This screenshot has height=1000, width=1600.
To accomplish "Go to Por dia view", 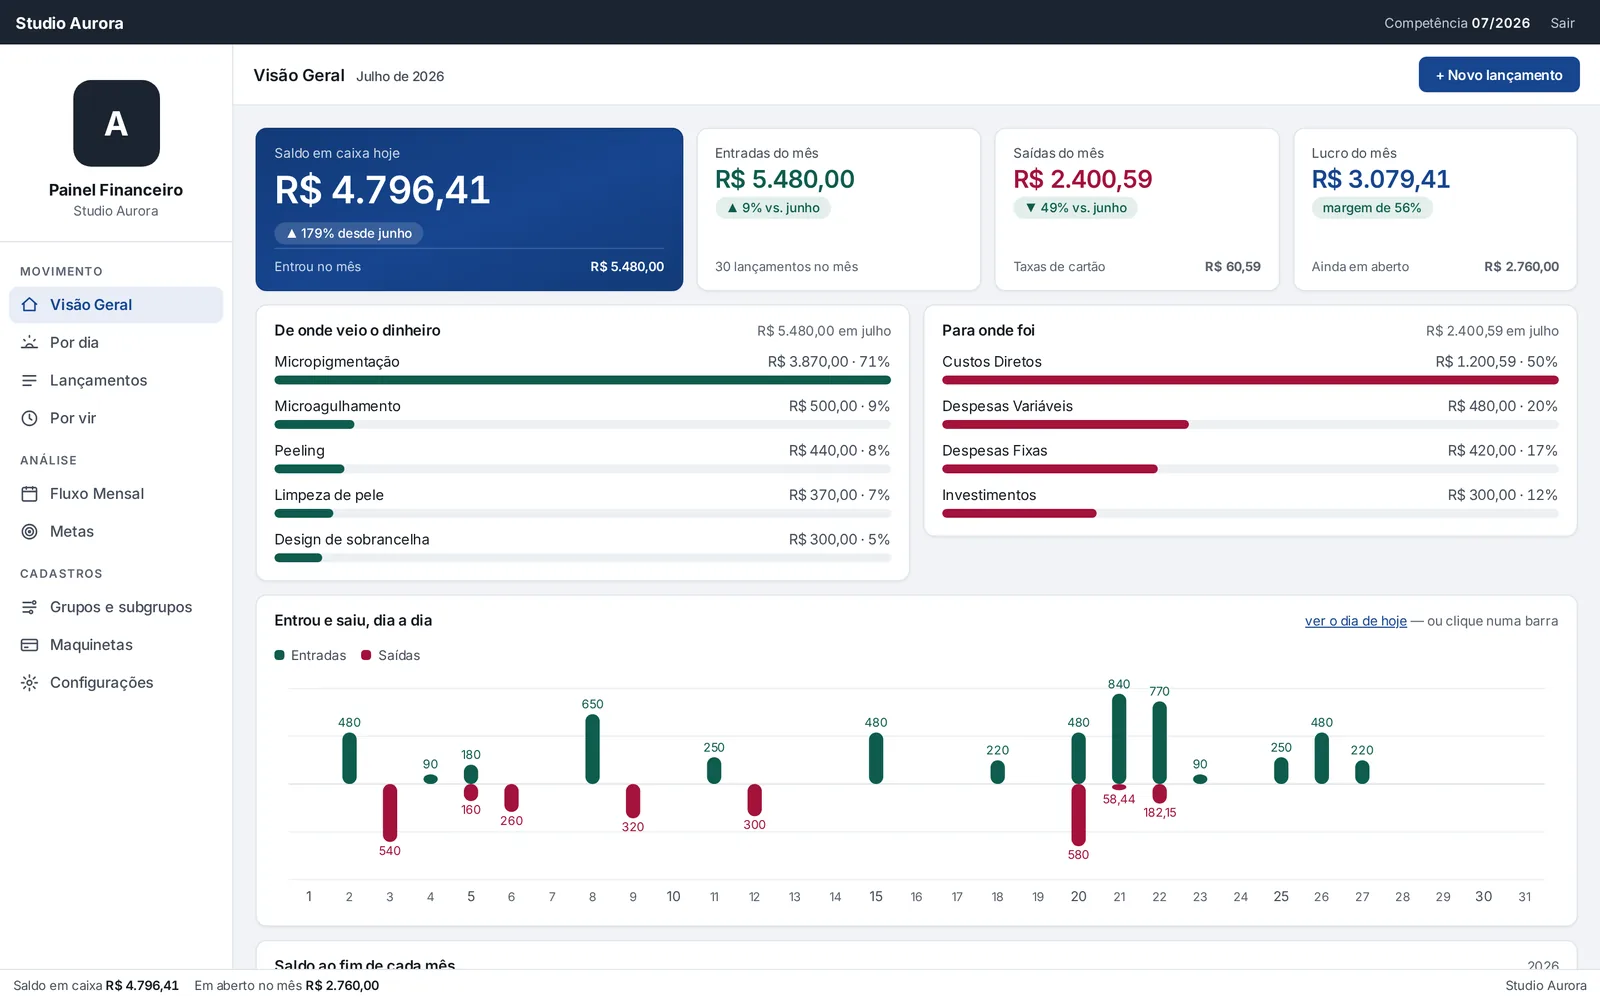I will tap(116, 343).
